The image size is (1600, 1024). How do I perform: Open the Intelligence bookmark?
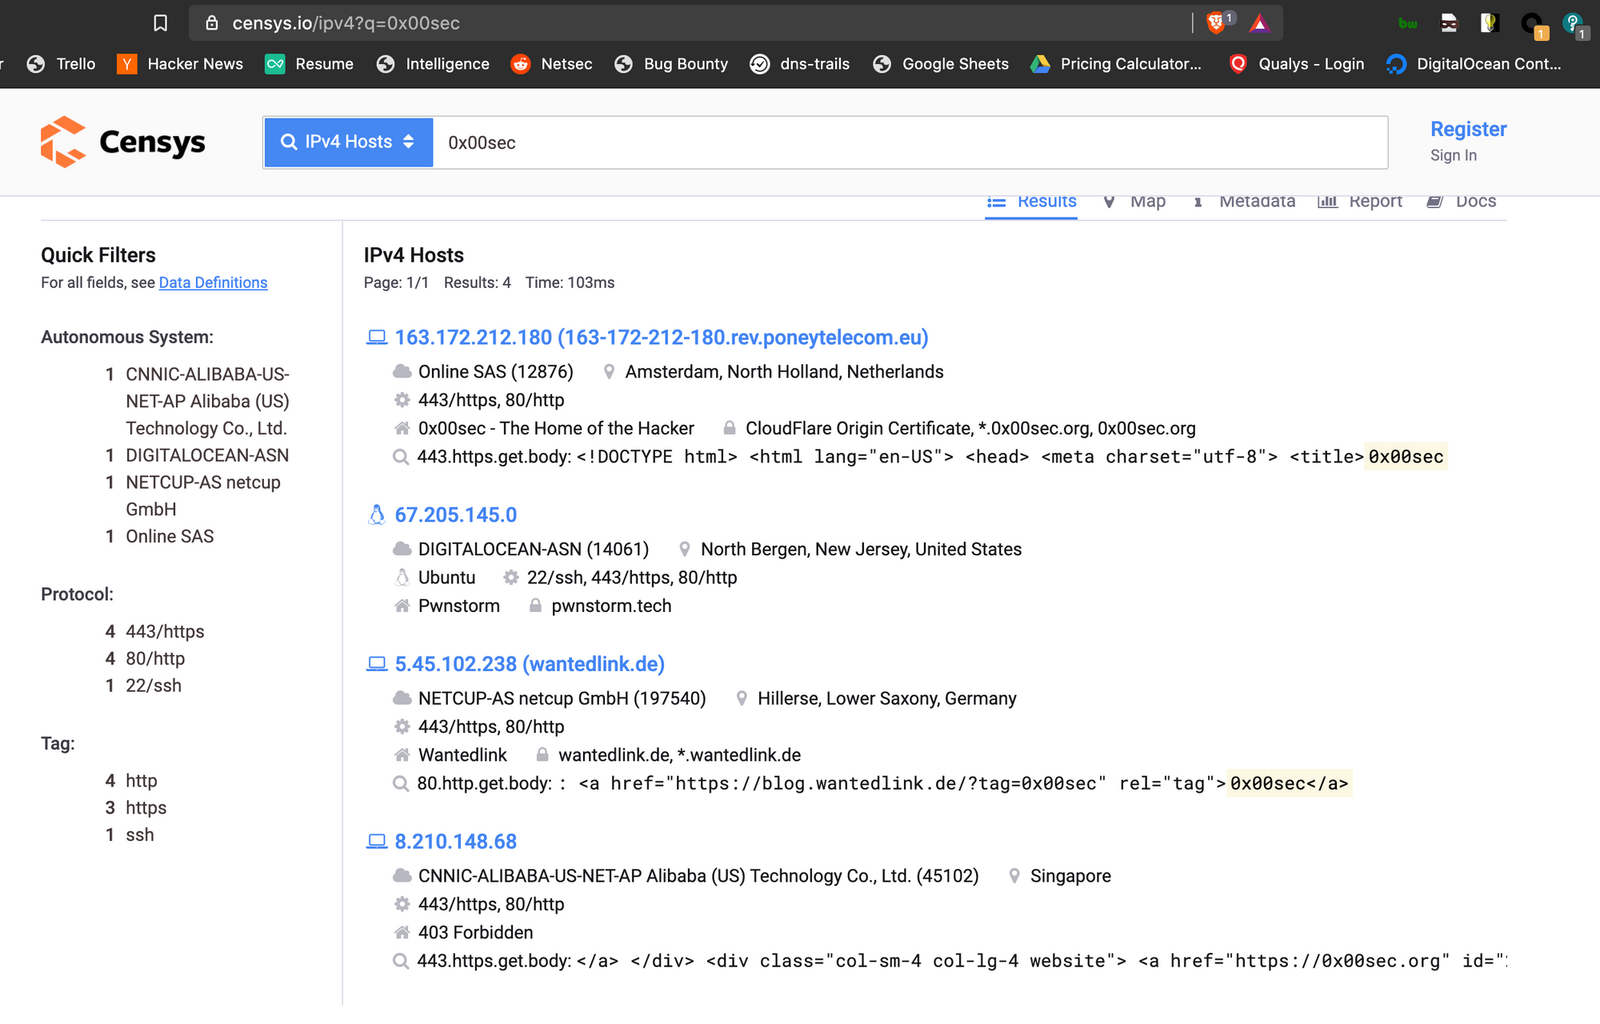click(x=433, y=64)
